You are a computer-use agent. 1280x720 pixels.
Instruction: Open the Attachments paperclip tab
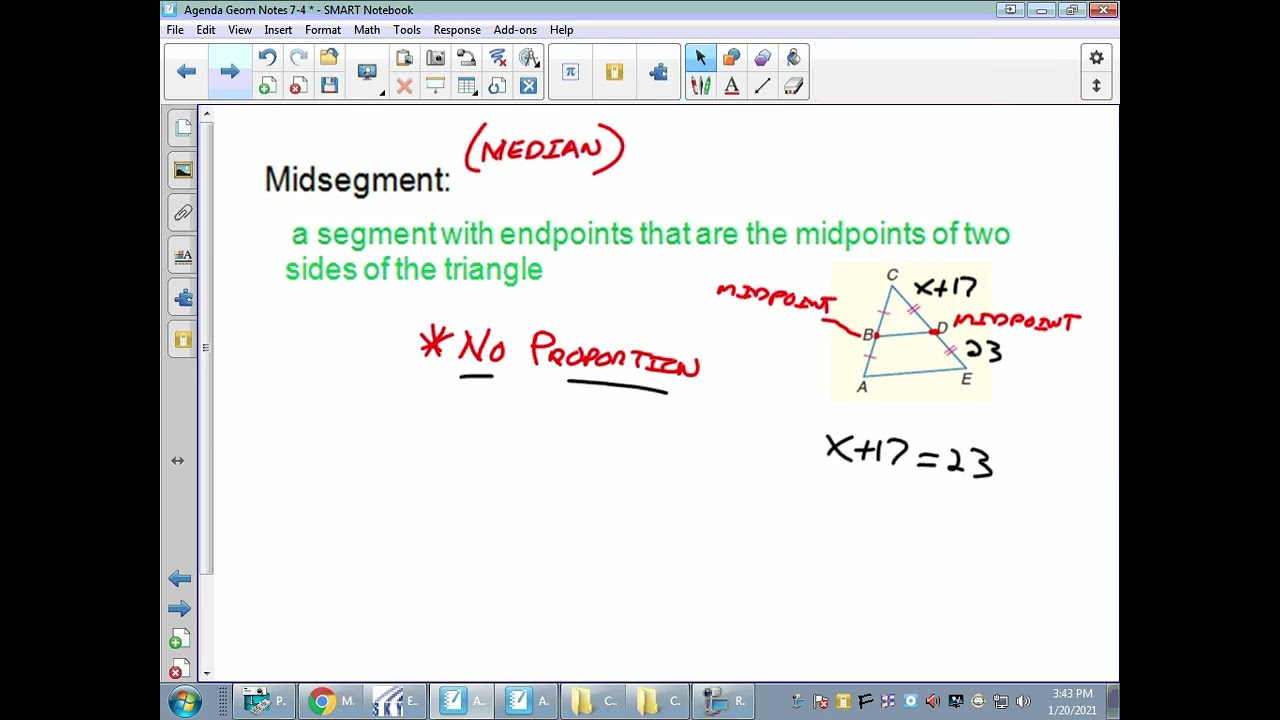(182, 212)
